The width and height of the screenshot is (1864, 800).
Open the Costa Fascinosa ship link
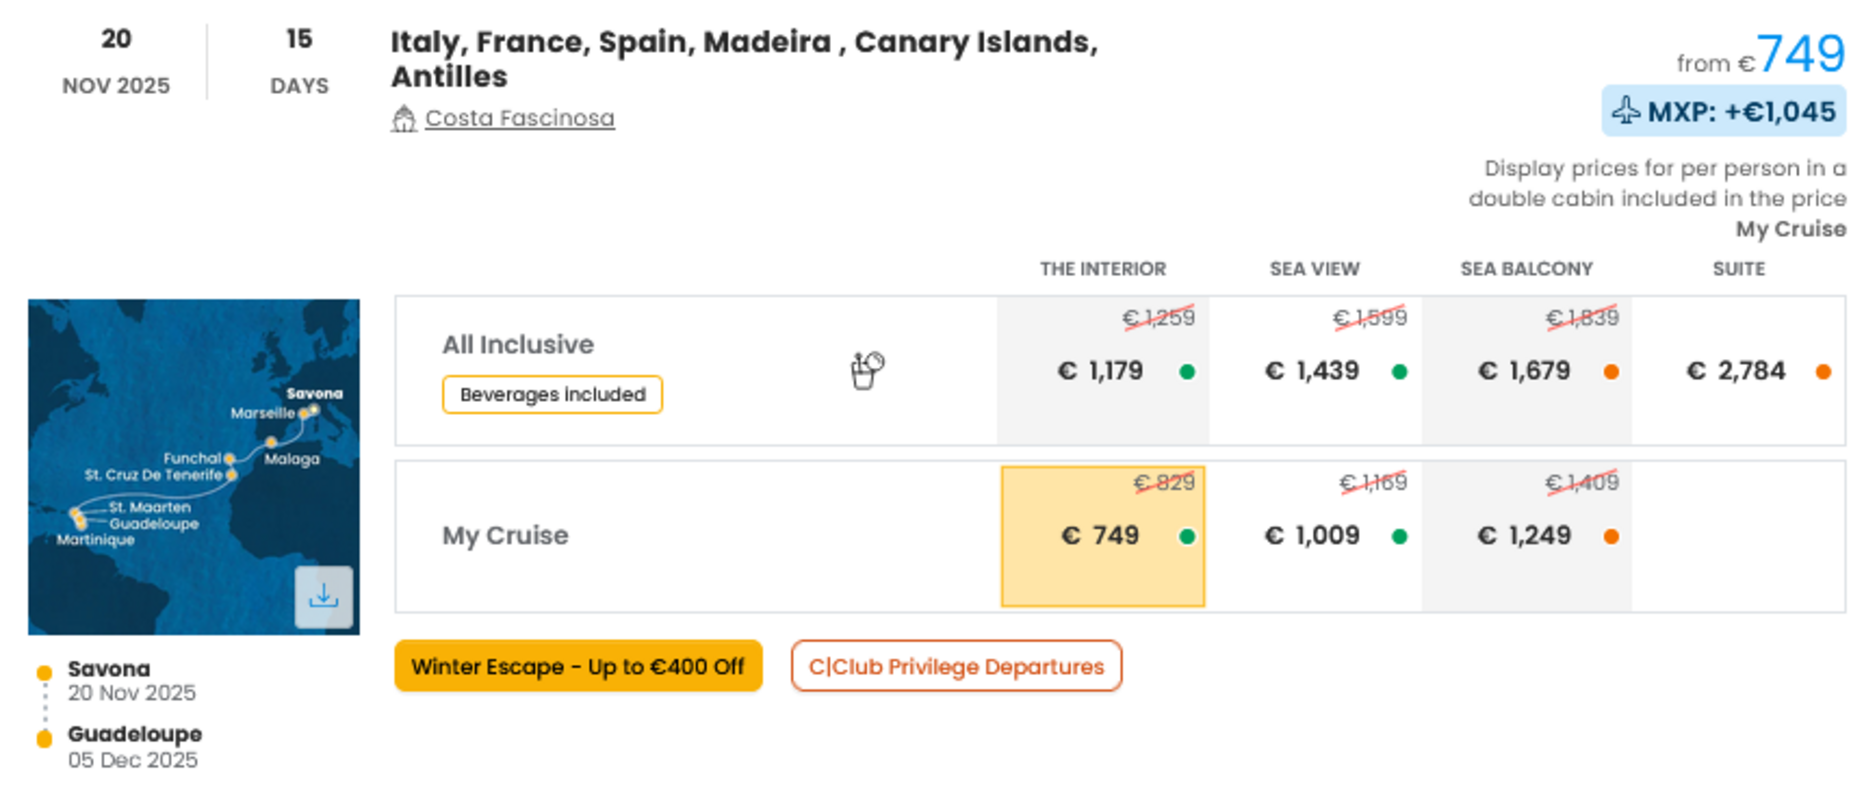point(519,118)
